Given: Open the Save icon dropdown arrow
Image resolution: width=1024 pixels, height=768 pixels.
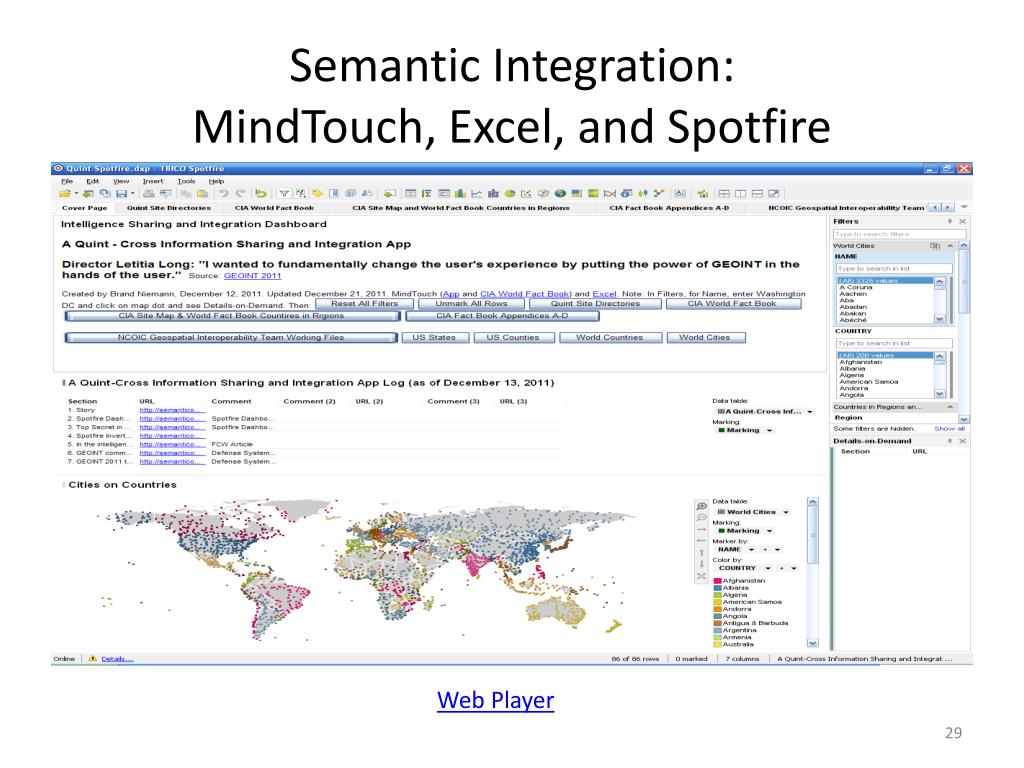Looking at the screenshot, I should pyautogui.click(x=133, y=193).
